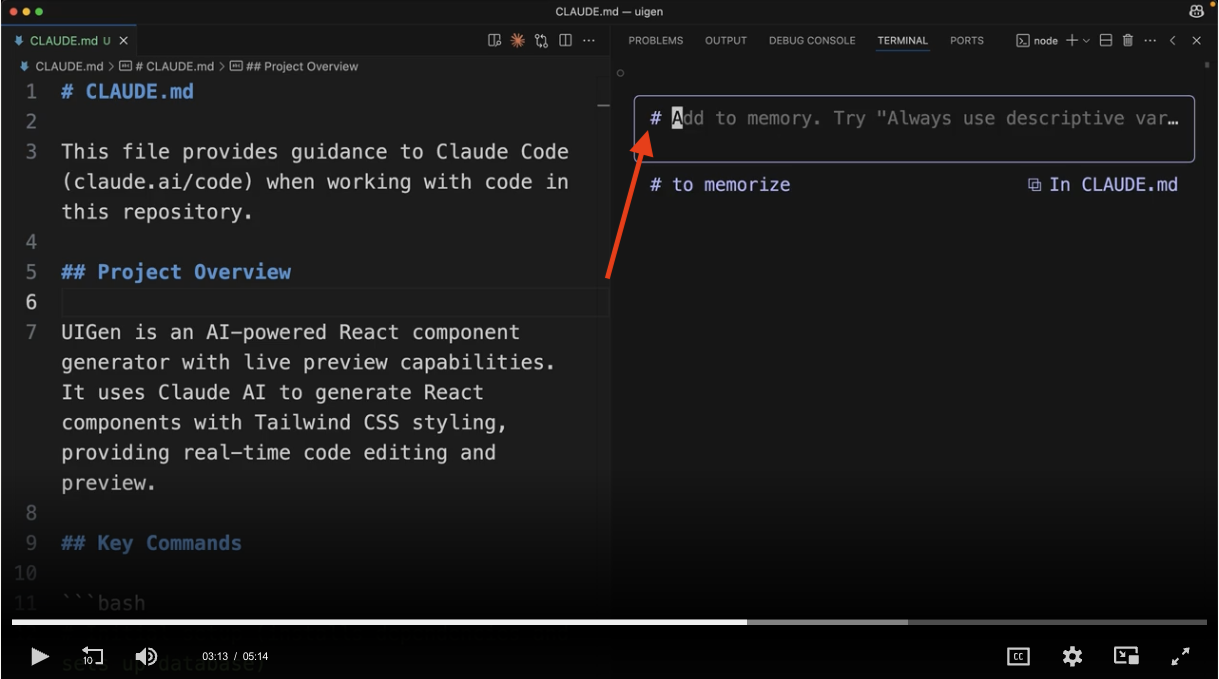This screenshot has width=1219, height=679.
Task: Click into the memory prompt input box
Action: coord(914,128)
